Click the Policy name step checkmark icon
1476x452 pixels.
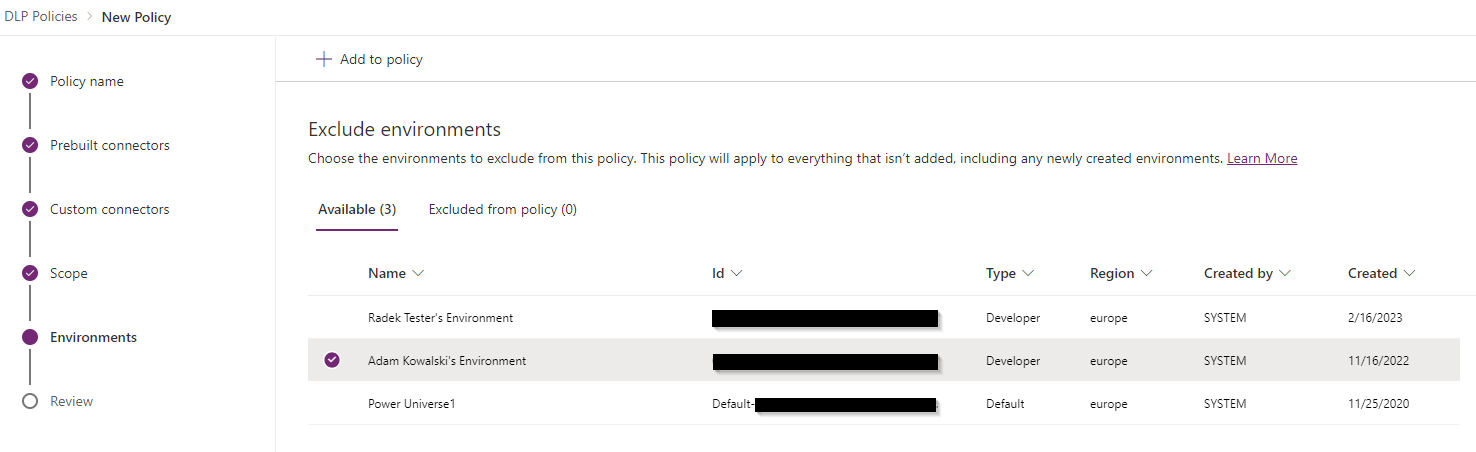coord(30,81)
